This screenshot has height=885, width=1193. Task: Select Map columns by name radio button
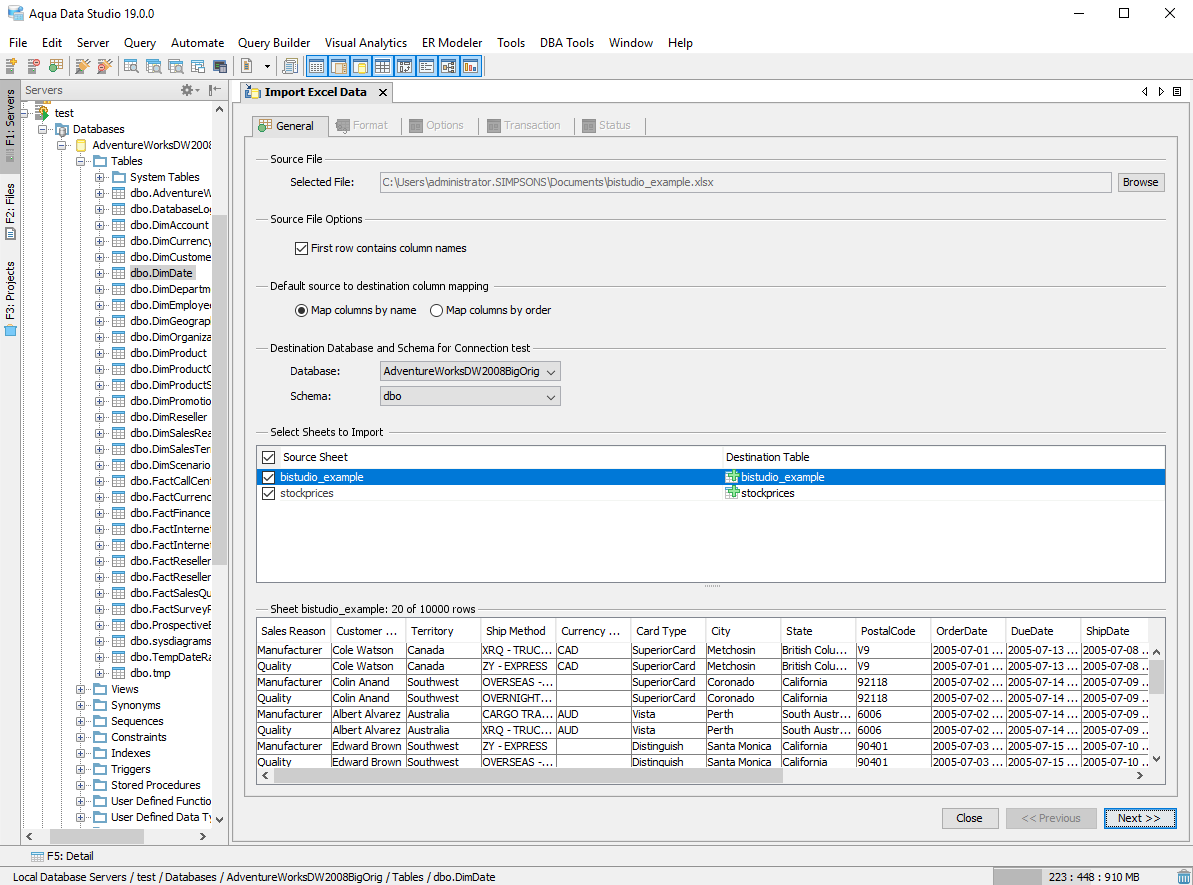[301, 310]
